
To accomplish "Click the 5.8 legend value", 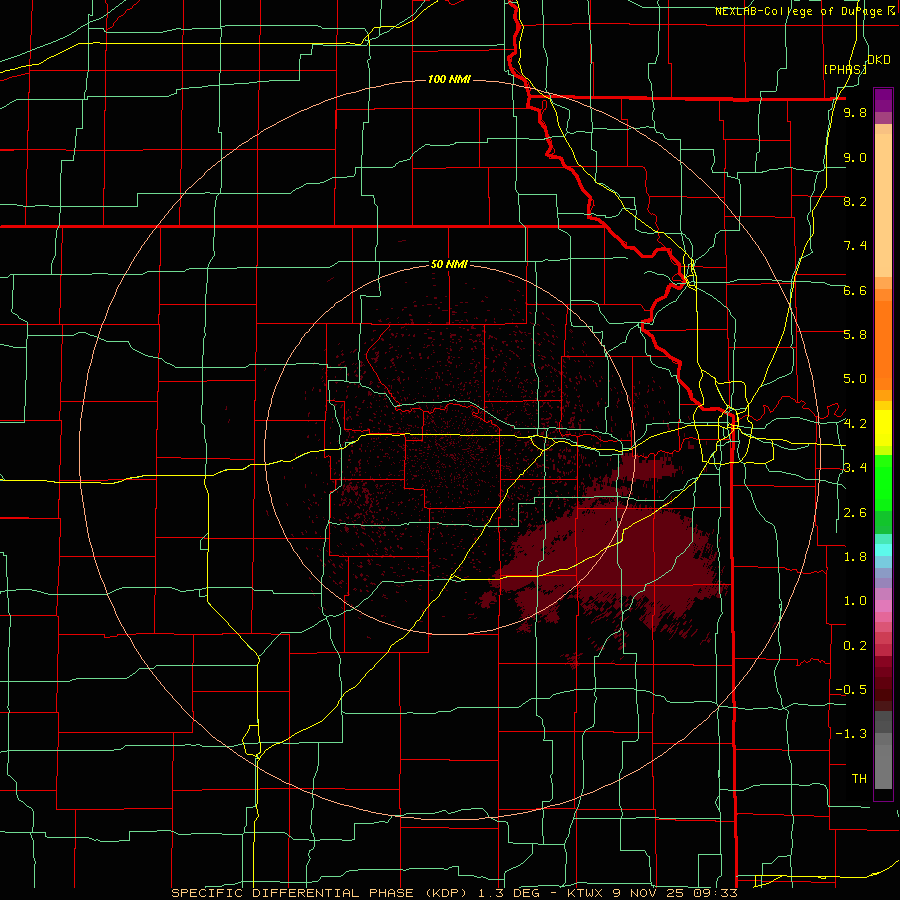I will click(855, 335).
